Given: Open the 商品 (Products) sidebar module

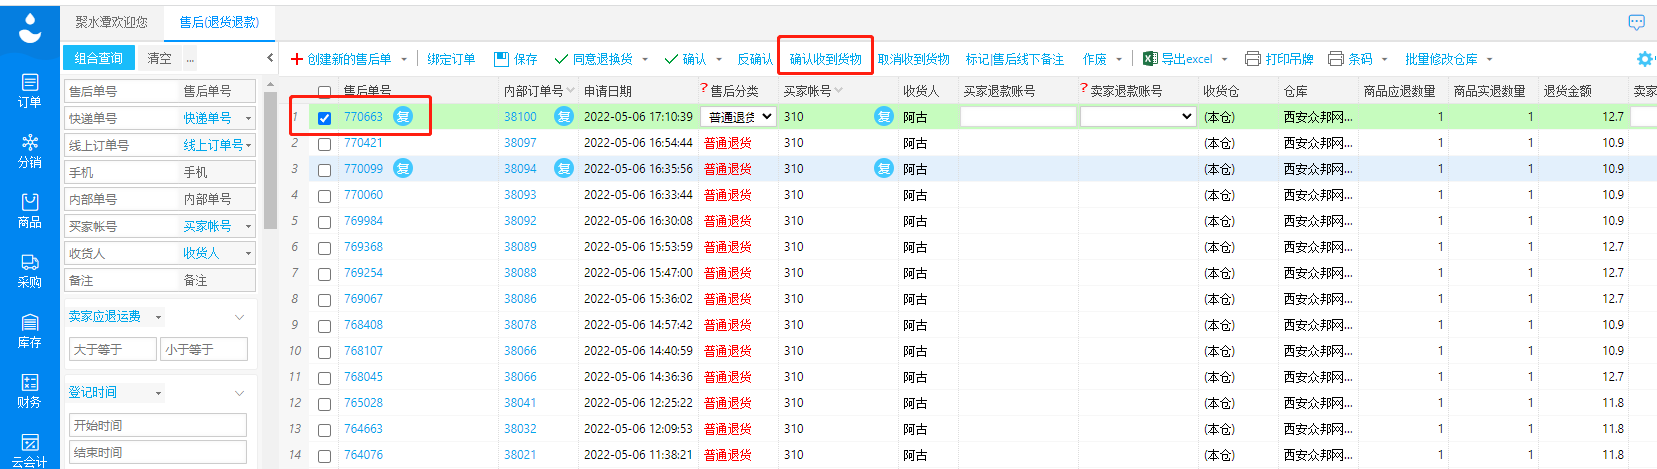Looking at the screenshot, I should (29, 210).
